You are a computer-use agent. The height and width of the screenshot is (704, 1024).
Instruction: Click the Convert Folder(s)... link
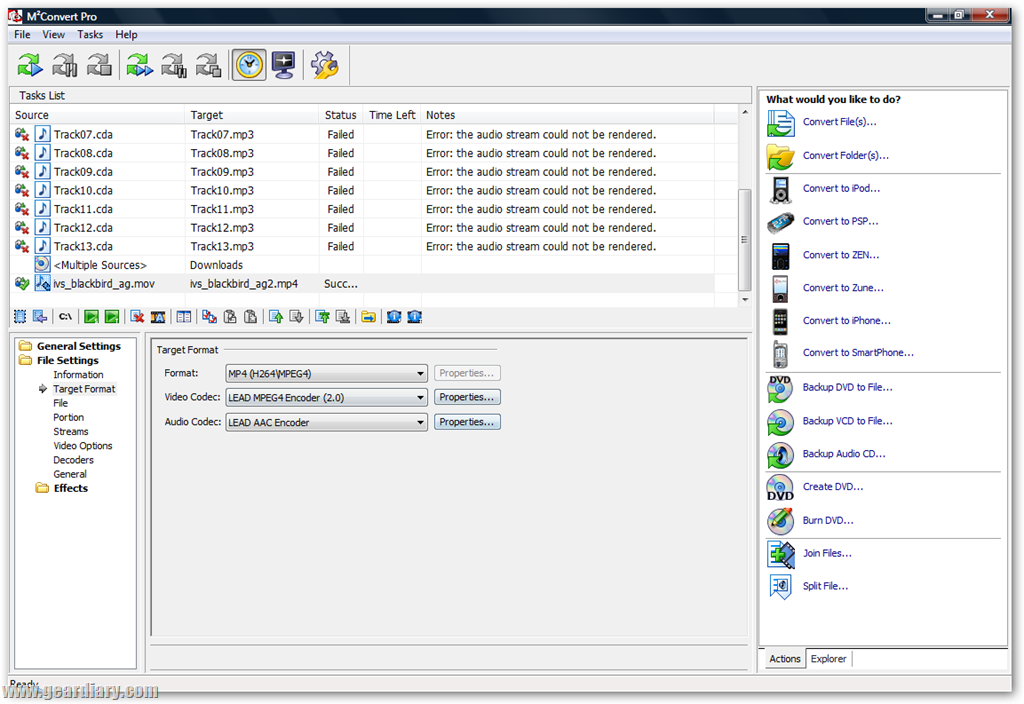tap(845, 156)
